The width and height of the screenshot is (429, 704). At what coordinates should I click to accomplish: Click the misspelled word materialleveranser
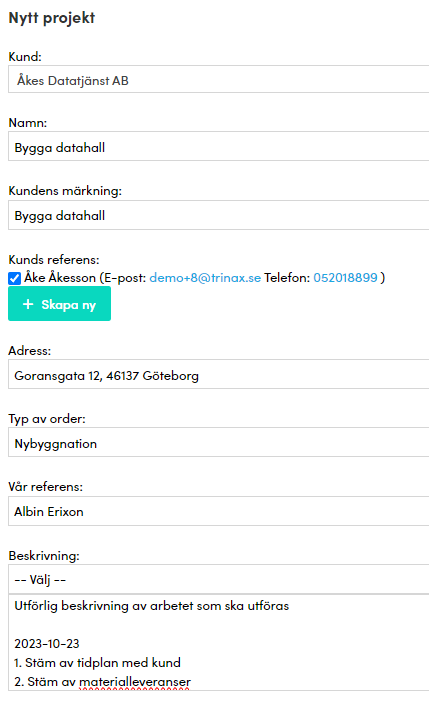(x=135, y=682)
